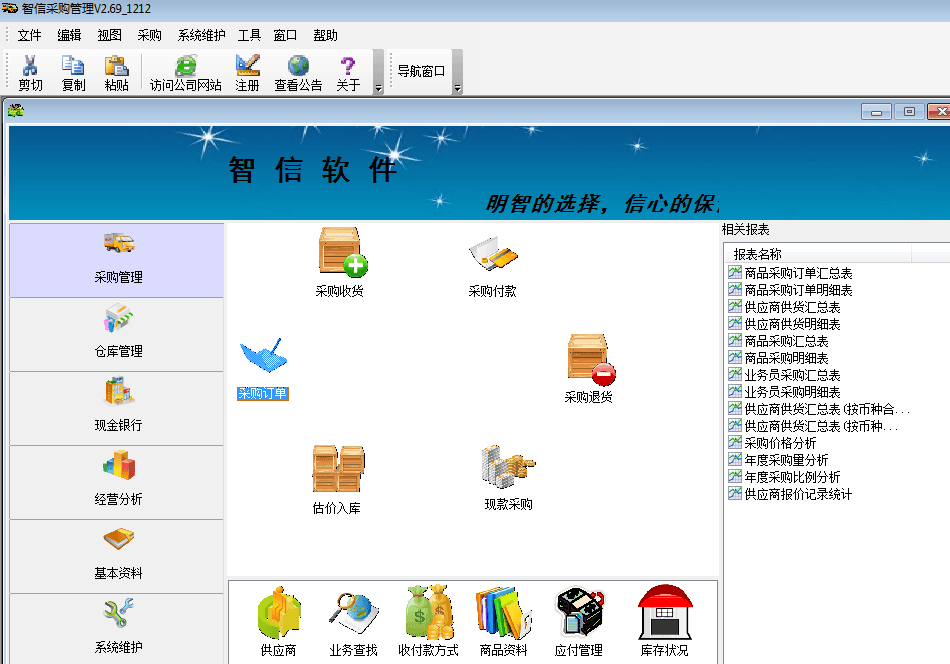The image size is (950, 664).
Task: Restore the inner navigation window
Action: point(909,111)
